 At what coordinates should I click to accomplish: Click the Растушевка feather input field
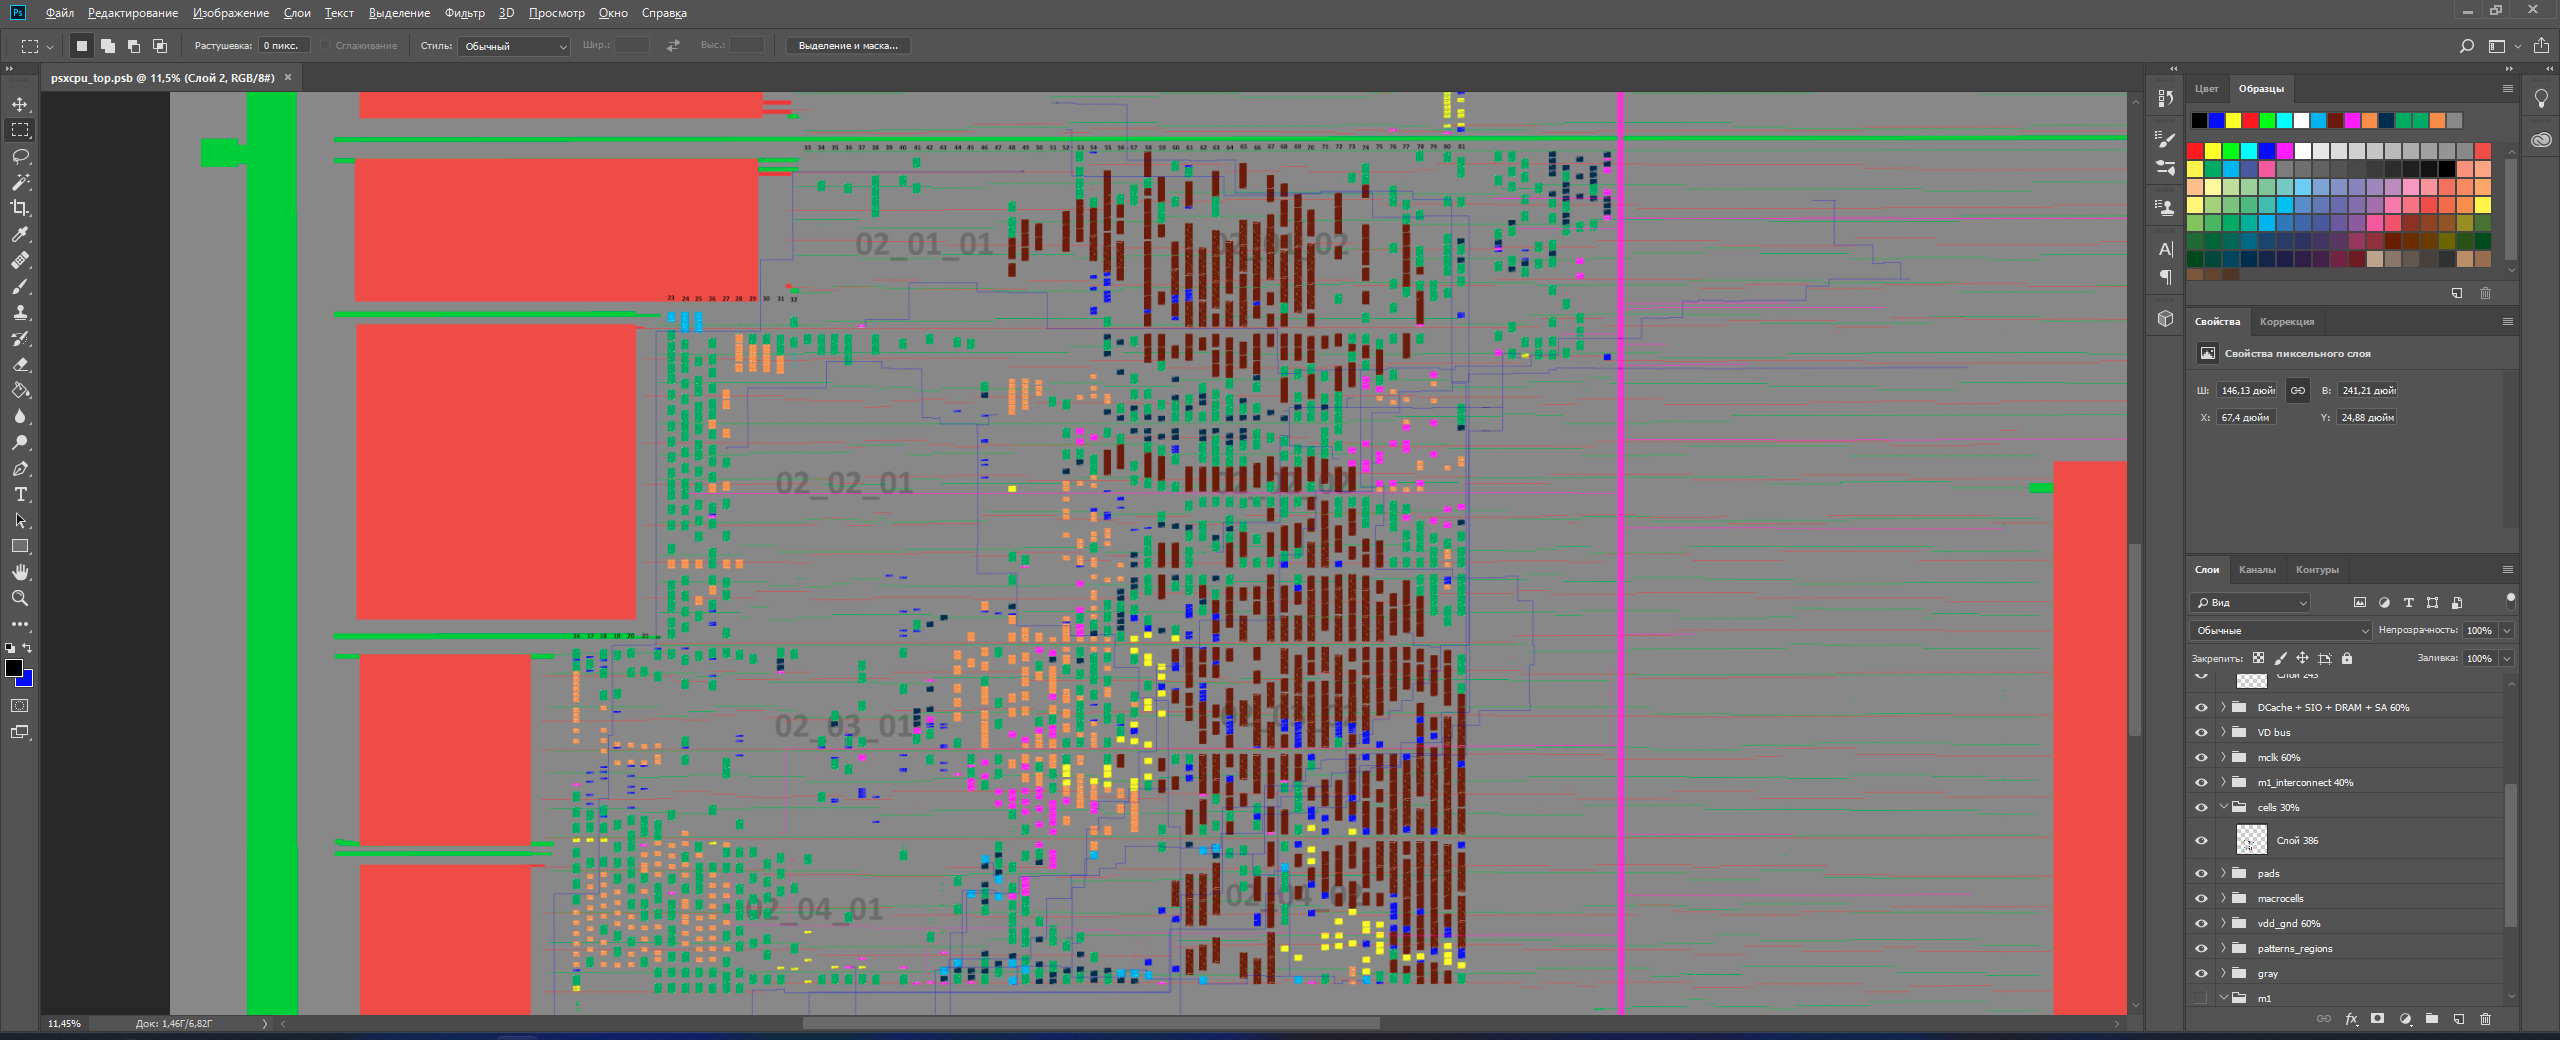(x=284, y=46)
